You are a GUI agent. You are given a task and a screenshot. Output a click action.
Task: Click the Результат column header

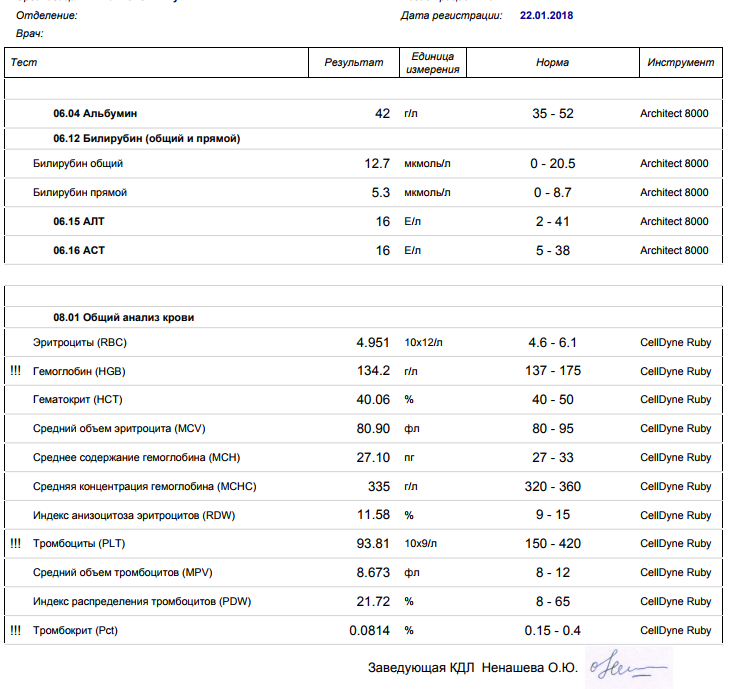pyautogui.click(x=353, y=63)
